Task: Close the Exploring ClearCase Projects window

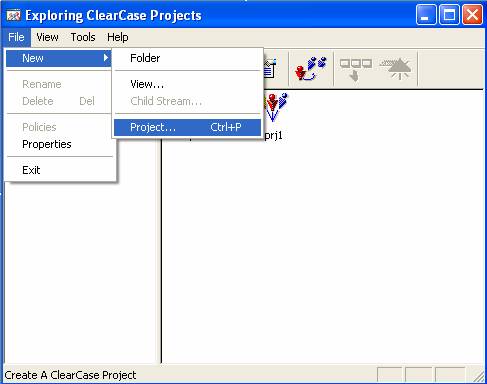Action: click(472, 15)
